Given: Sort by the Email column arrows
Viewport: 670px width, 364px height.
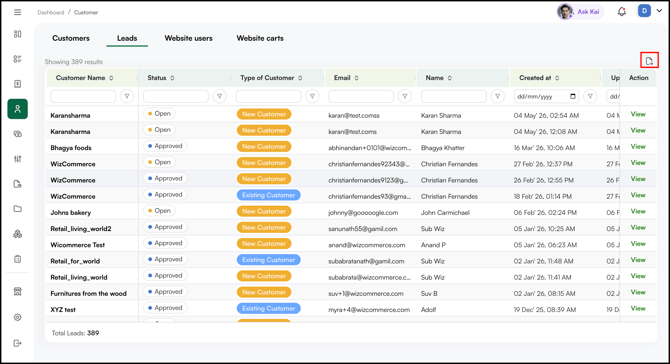Looking at the screenshot, I should 356,78.
